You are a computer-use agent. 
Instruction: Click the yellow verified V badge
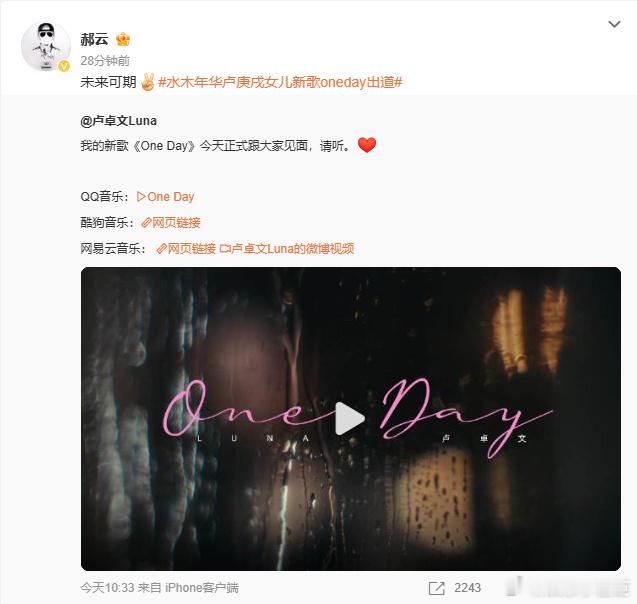click(x=64, y=66)
